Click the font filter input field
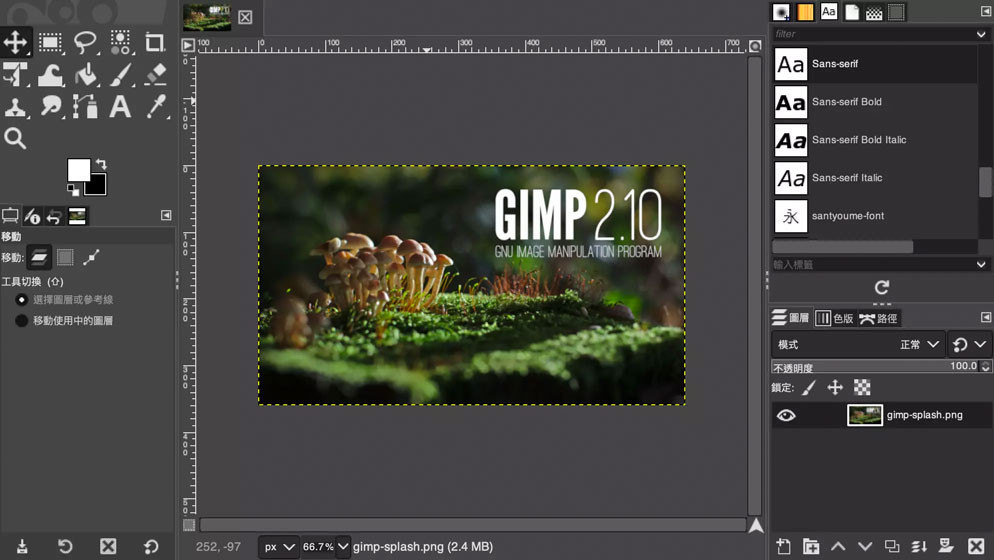Image resolution: width=994 pixels, height=560 pixels. [x=873, y=34]
